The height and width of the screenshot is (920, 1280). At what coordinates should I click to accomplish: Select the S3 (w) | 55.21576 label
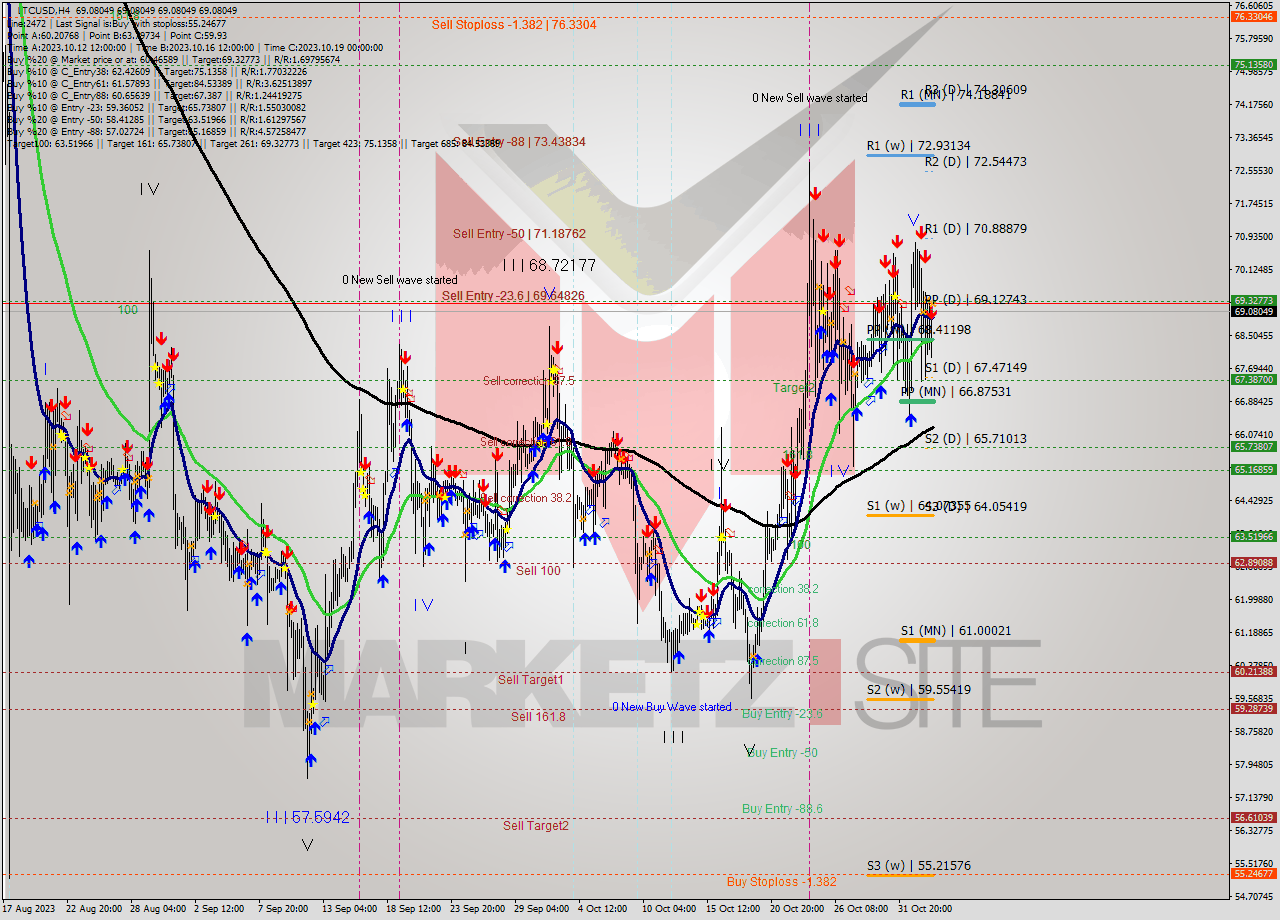tap(919, 865)
